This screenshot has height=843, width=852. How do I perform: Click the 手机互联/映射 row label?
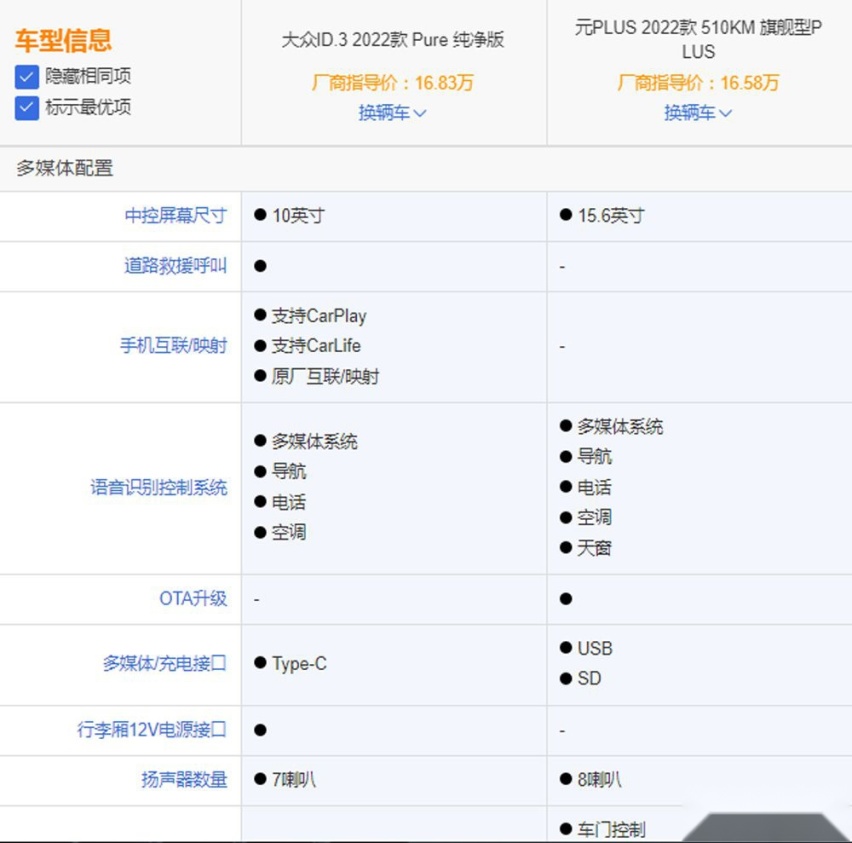173,346
